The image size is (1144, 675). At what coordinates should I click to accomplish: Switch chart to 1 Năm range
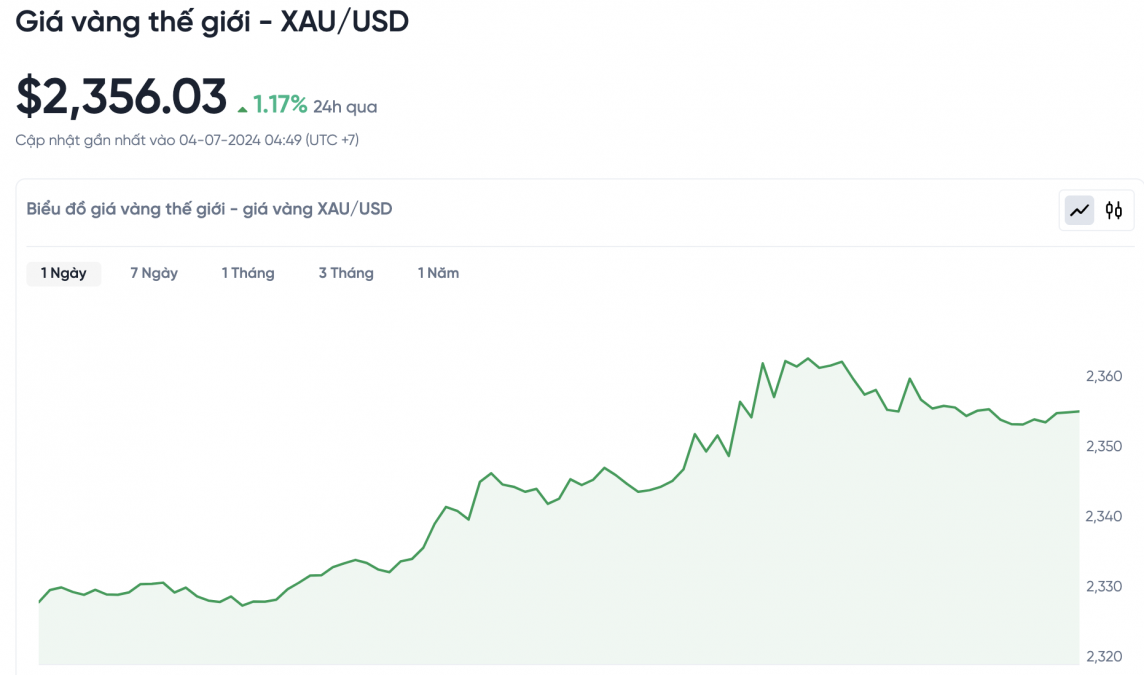[x=438, y=273]
